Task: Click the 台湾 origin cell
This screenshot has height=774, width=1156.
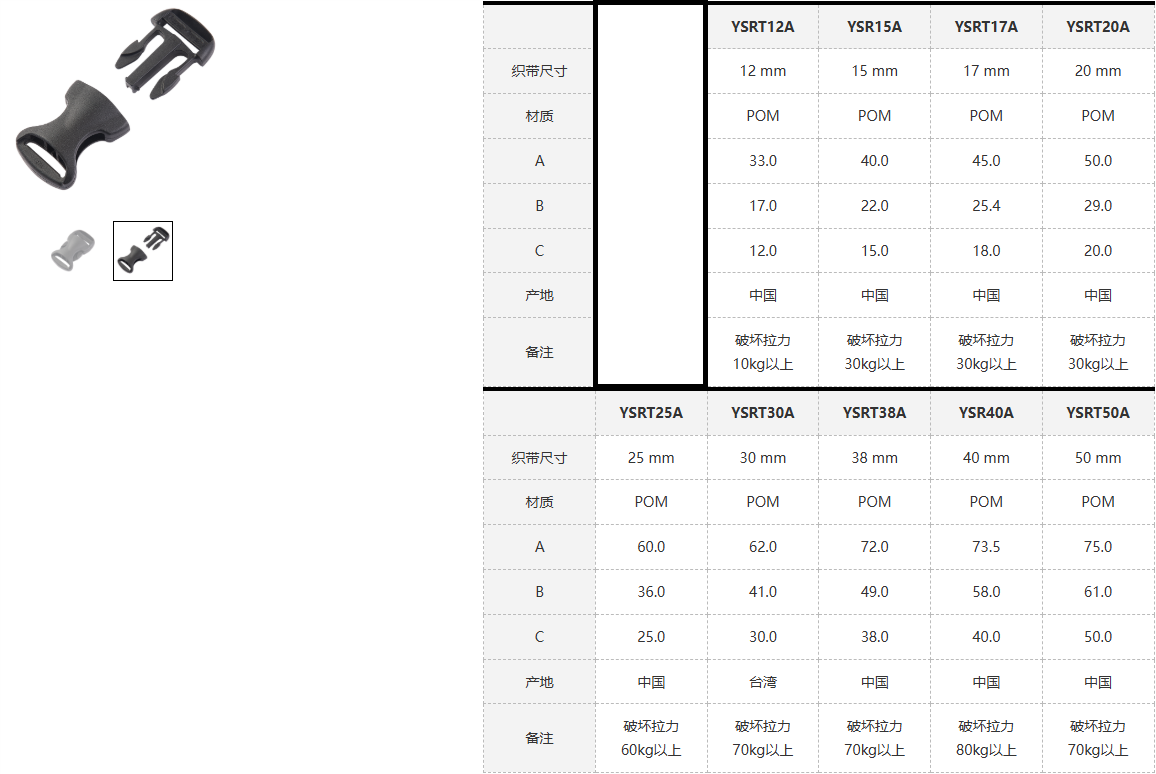Action: pos(762,682)
